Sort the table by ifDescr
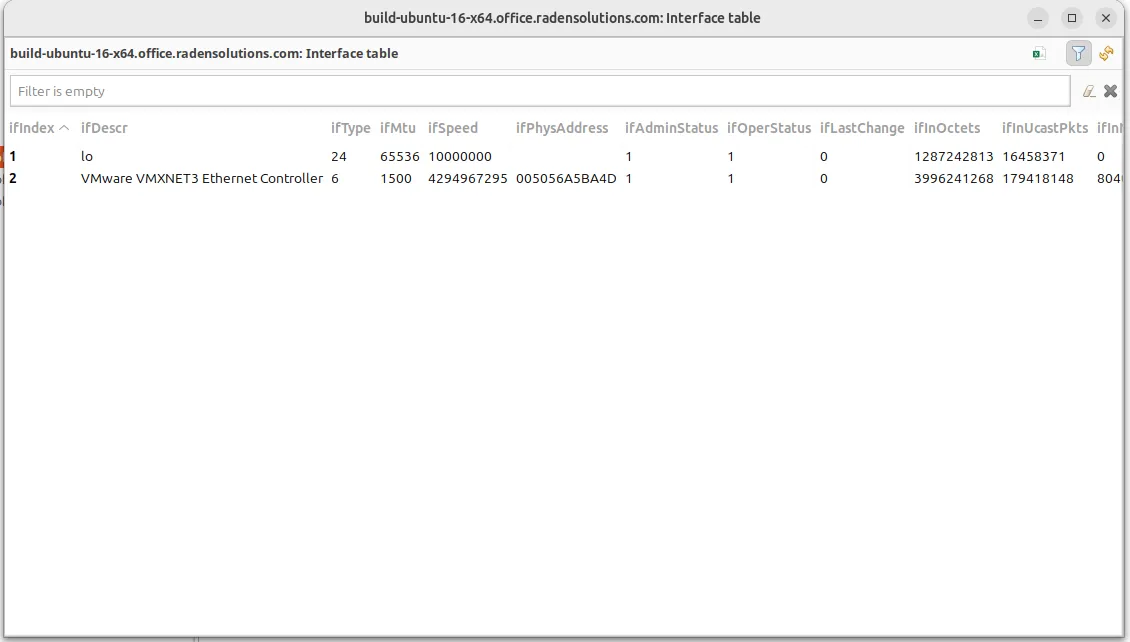This screenshot has height=642, width=1130. tap(104, 128)
